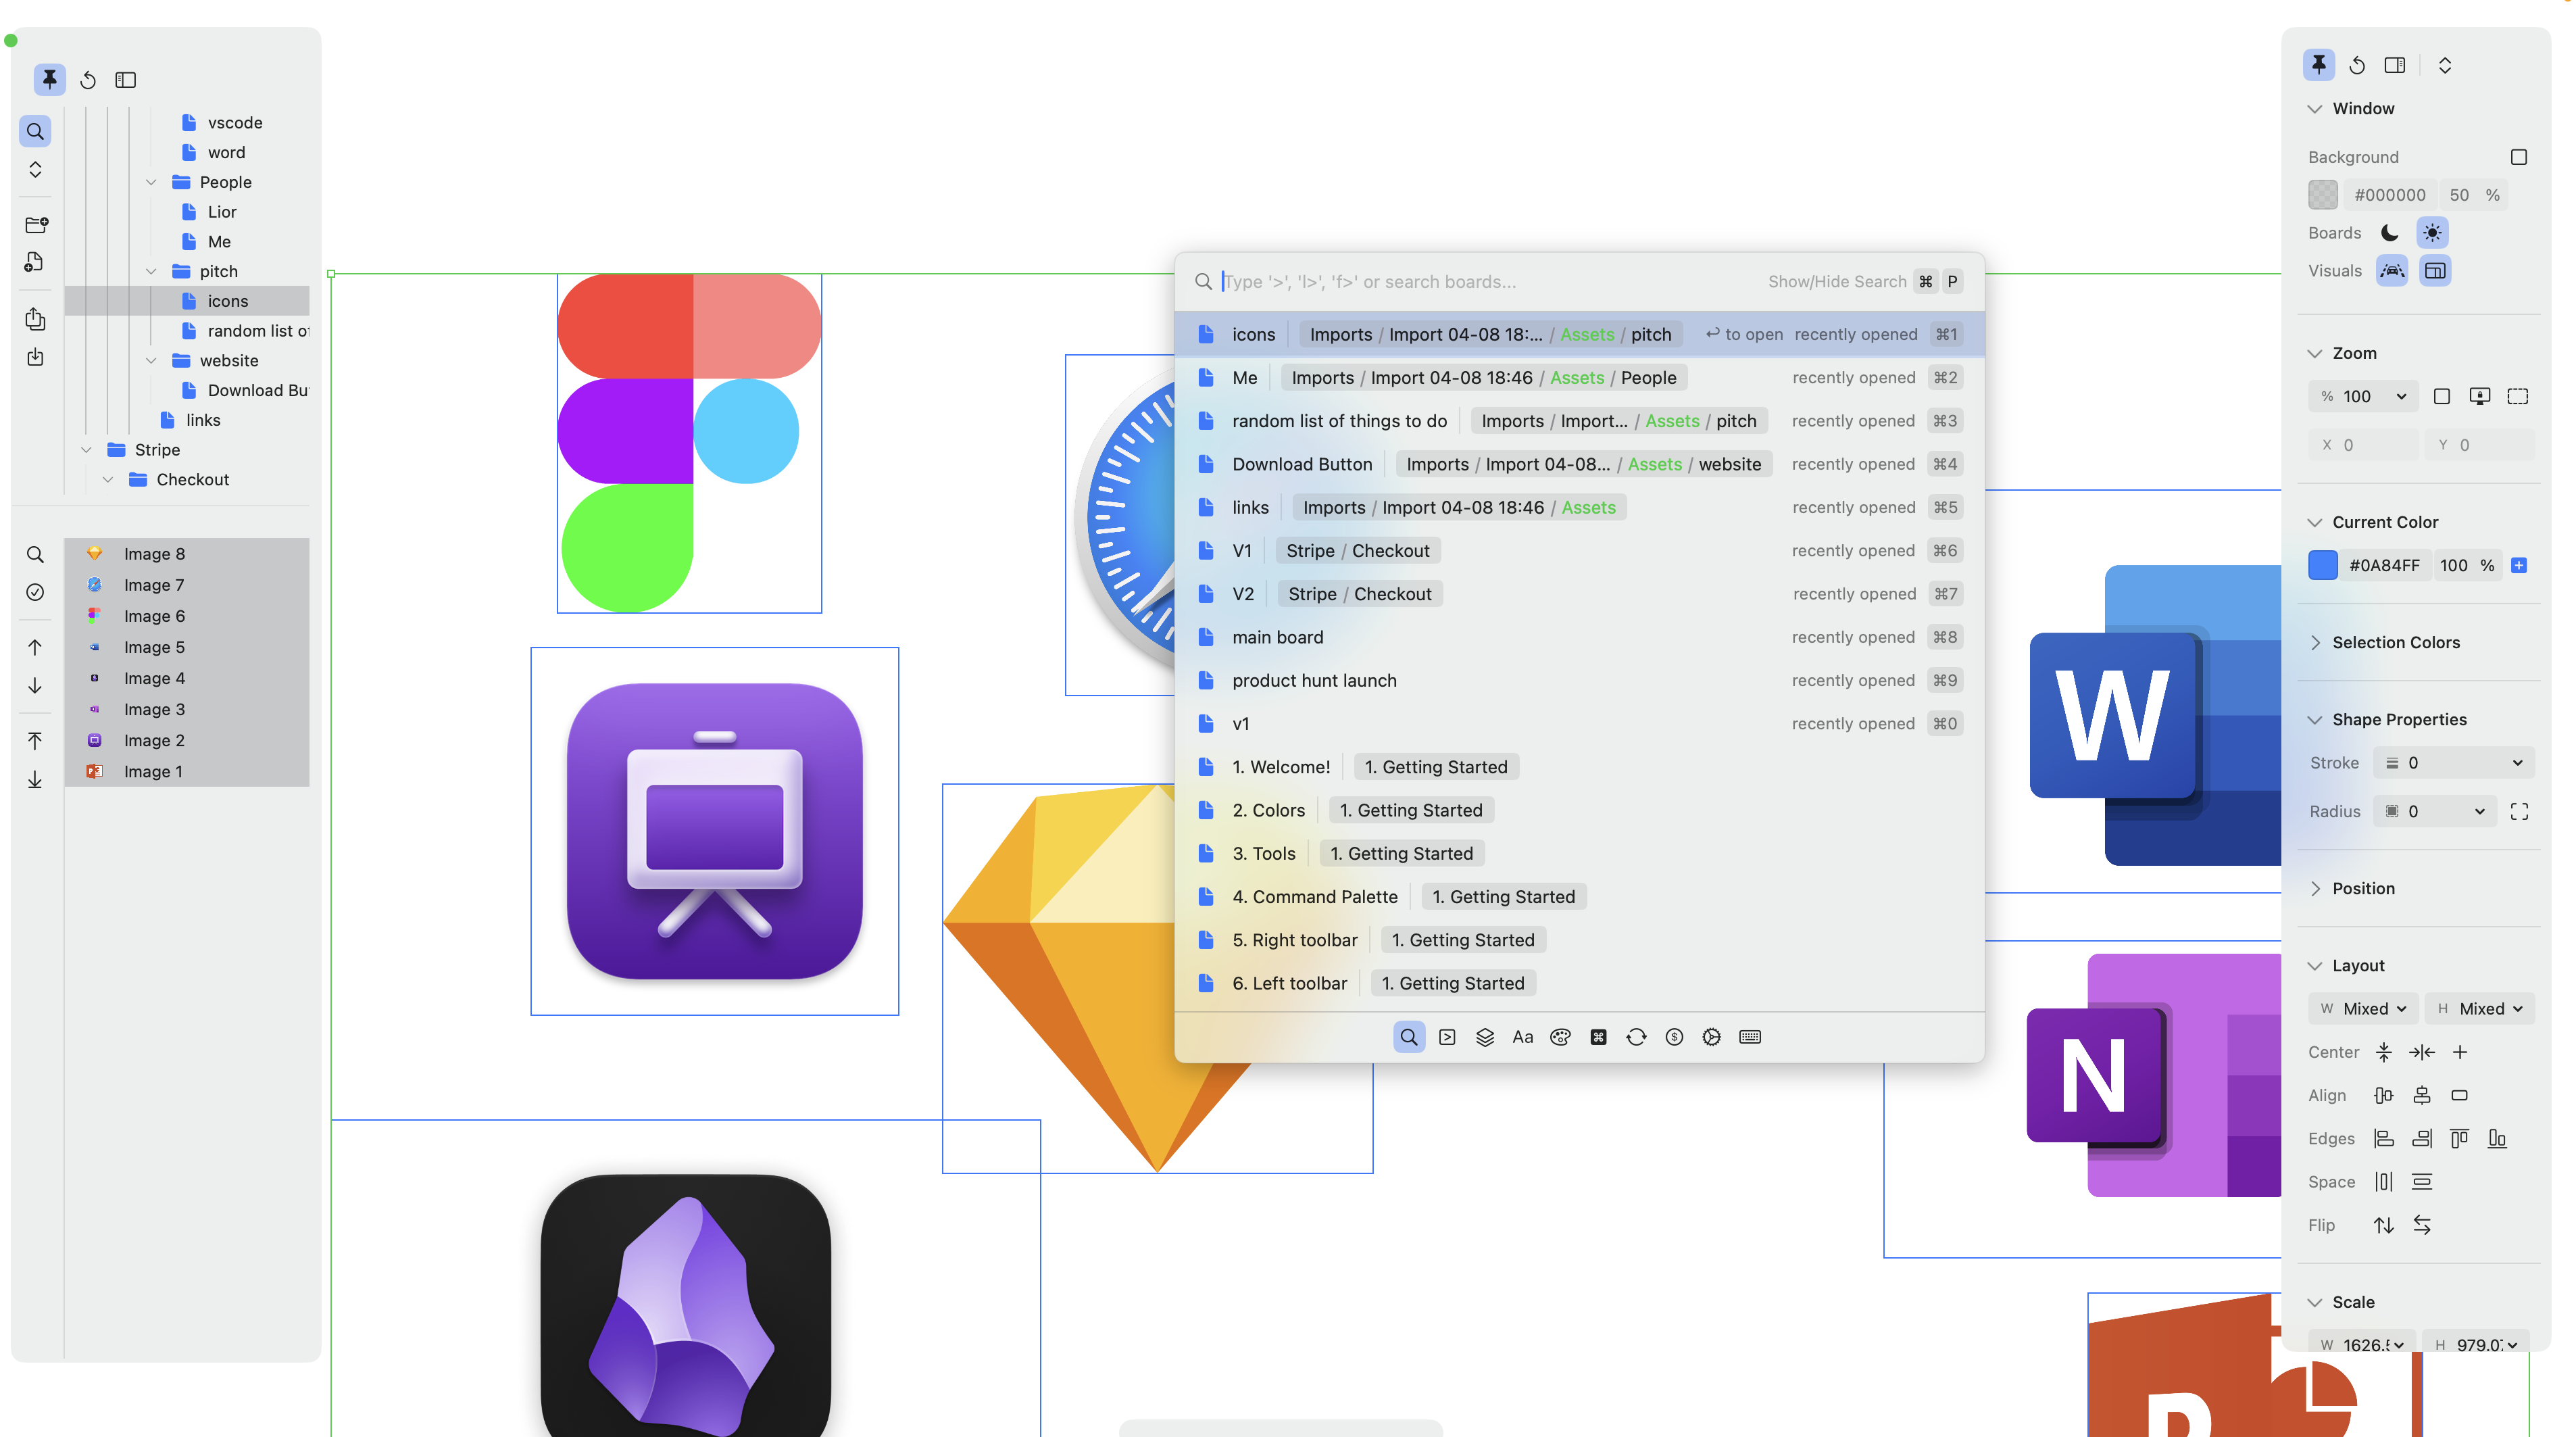Open the settings gear tab in the palette footer
Viewport: 2576px width, 1437px height.
click(x=1712, y=1037)
